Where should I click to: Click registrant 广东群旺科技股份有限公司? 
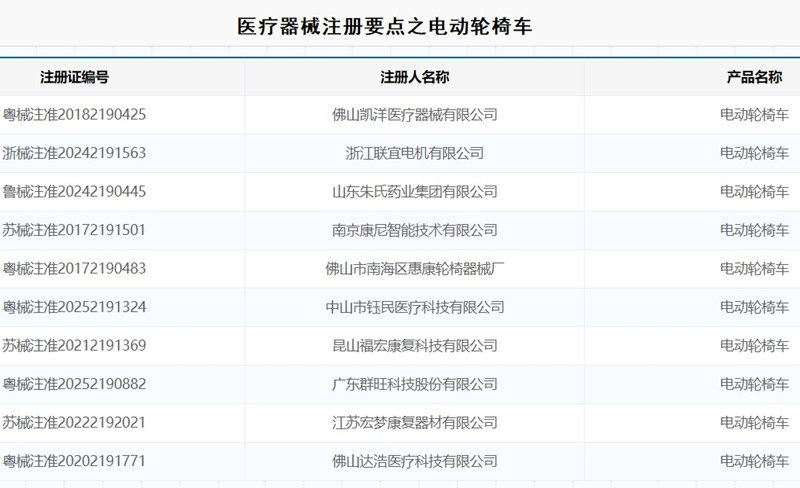click(x=415, y=383)
